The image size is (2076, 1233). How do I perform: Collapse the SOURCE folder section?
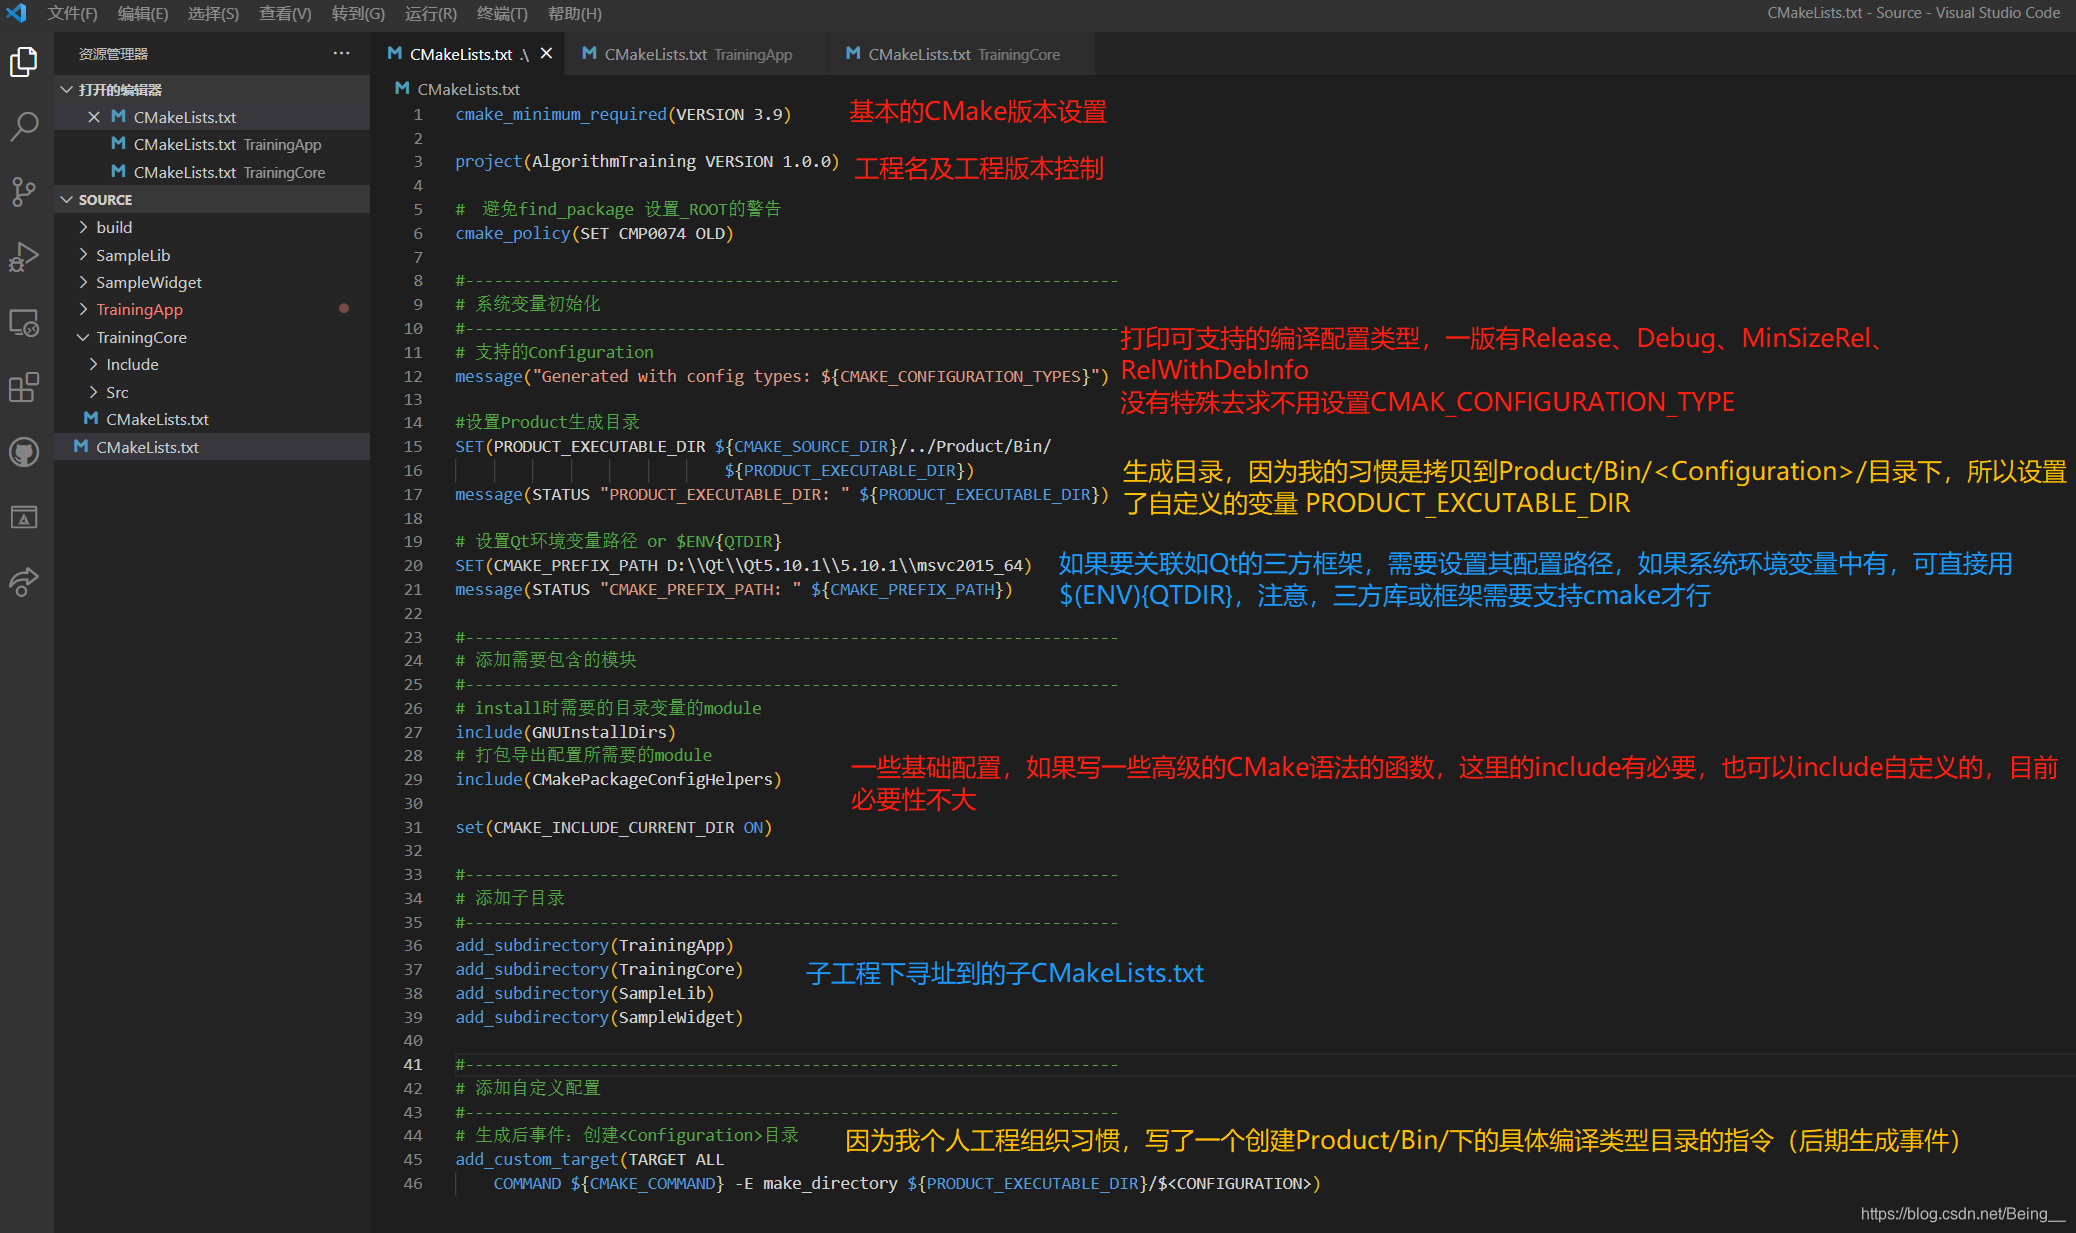(x=67, y=199)
